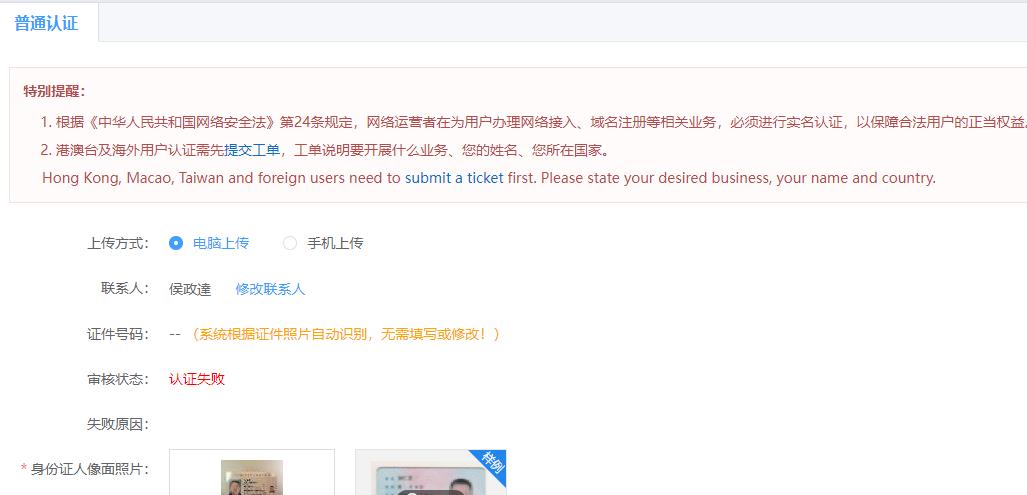1027x495 pixels.
Task: Open the 普通认证 tab
Action: [x=47, y=23]
